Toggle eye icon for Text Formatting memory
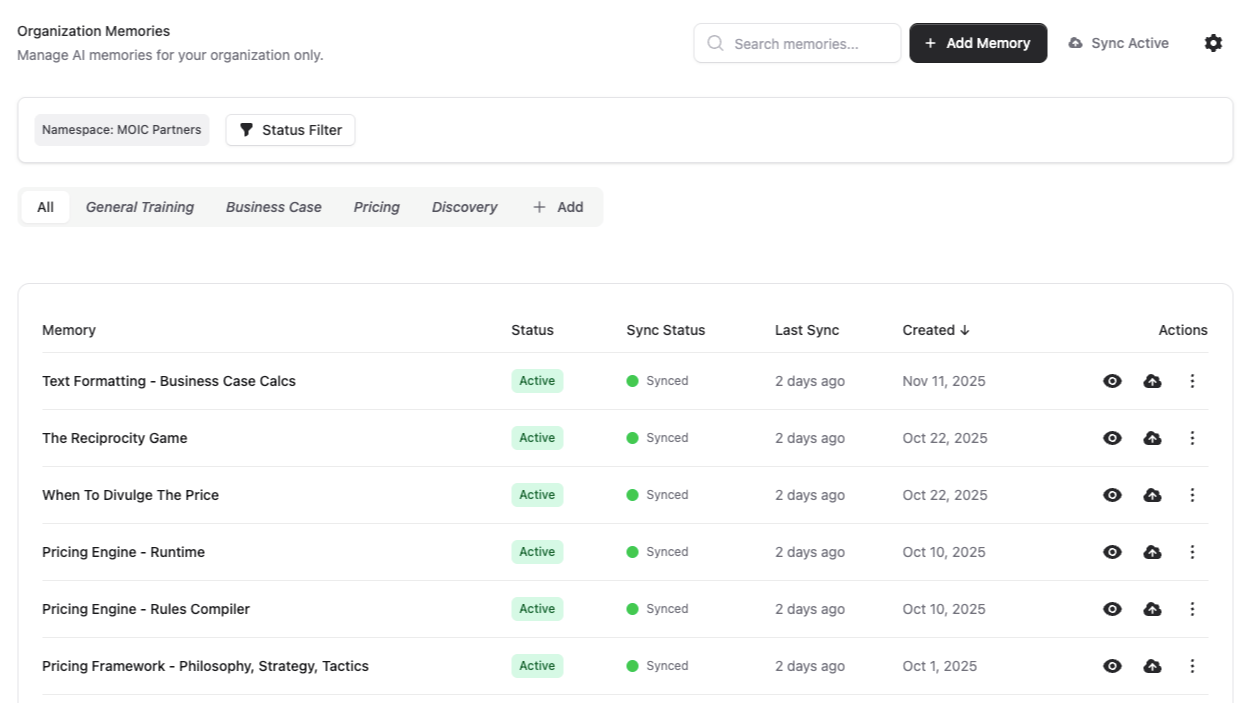1251x703 pixels. point(1112,381)
